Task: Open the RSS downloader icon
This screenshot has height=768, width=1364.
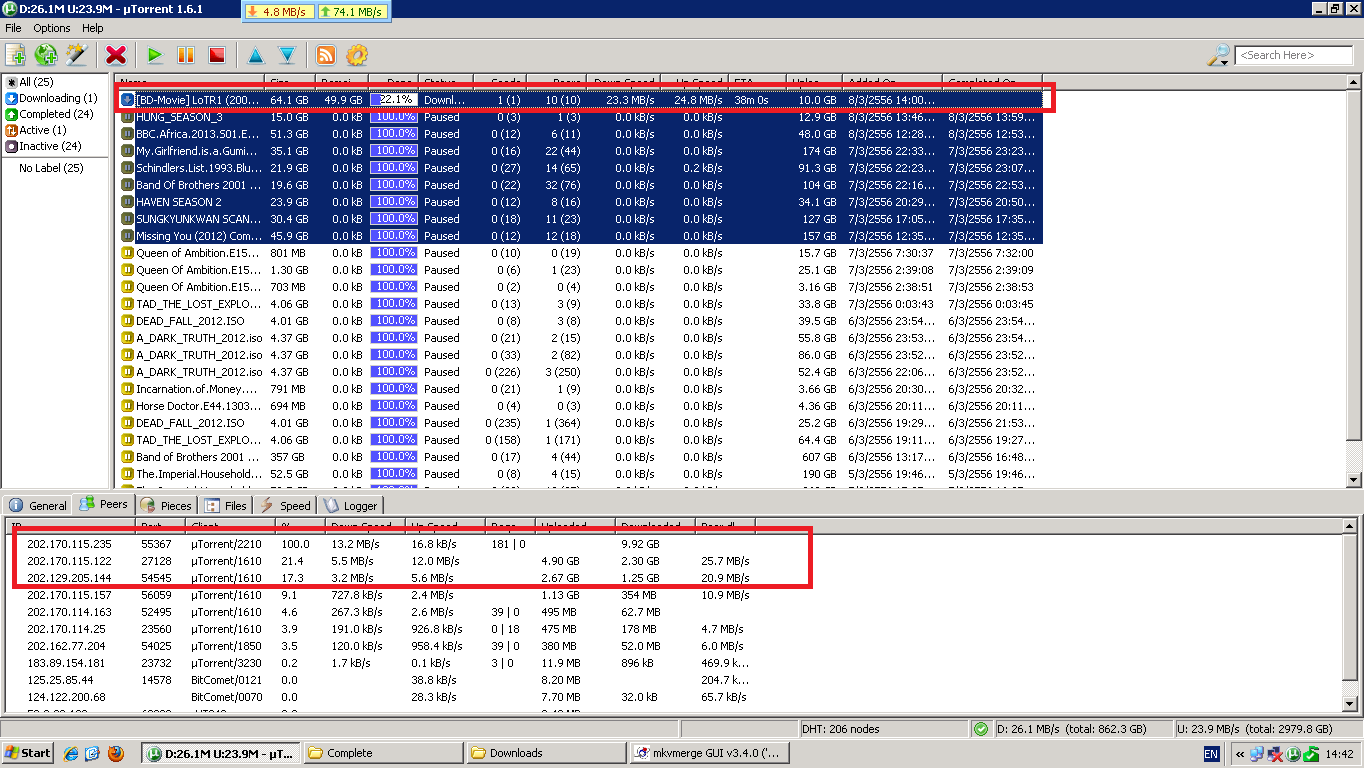Action: (326, 55)
